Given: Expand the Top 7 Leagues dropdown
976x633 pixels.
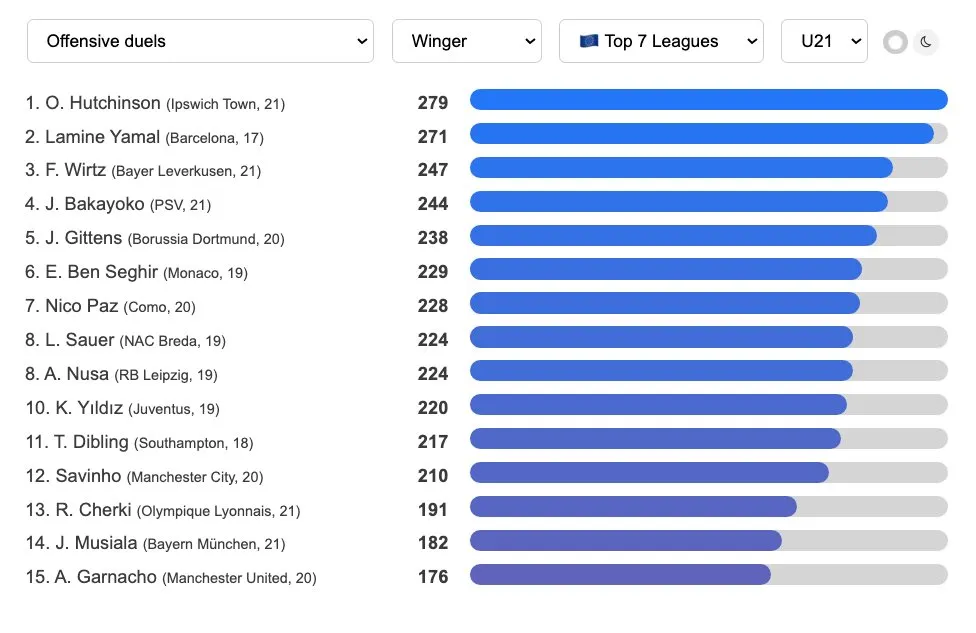Looking at the screenshot, I should click(661, 41).
